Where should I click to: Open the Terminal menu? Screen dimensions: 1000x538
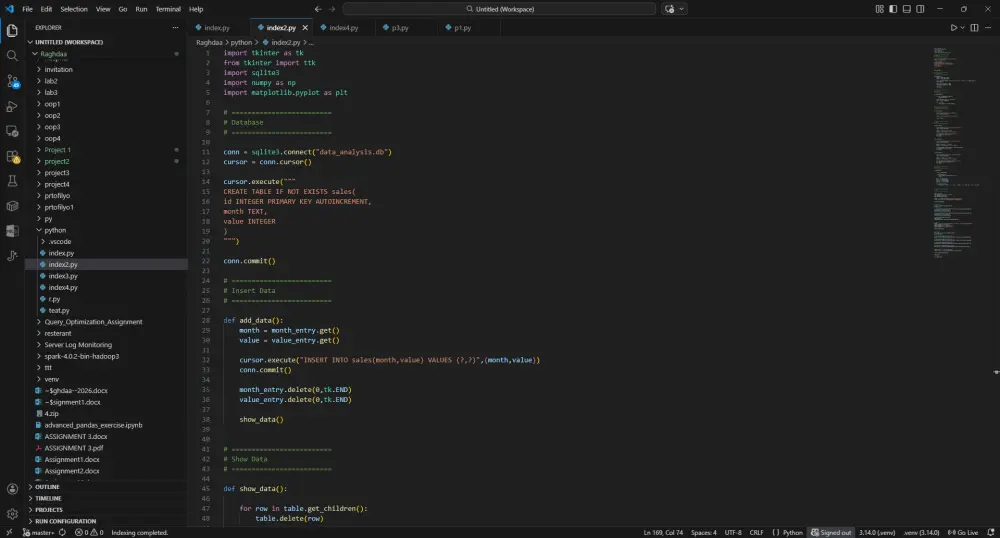point(168,9)
